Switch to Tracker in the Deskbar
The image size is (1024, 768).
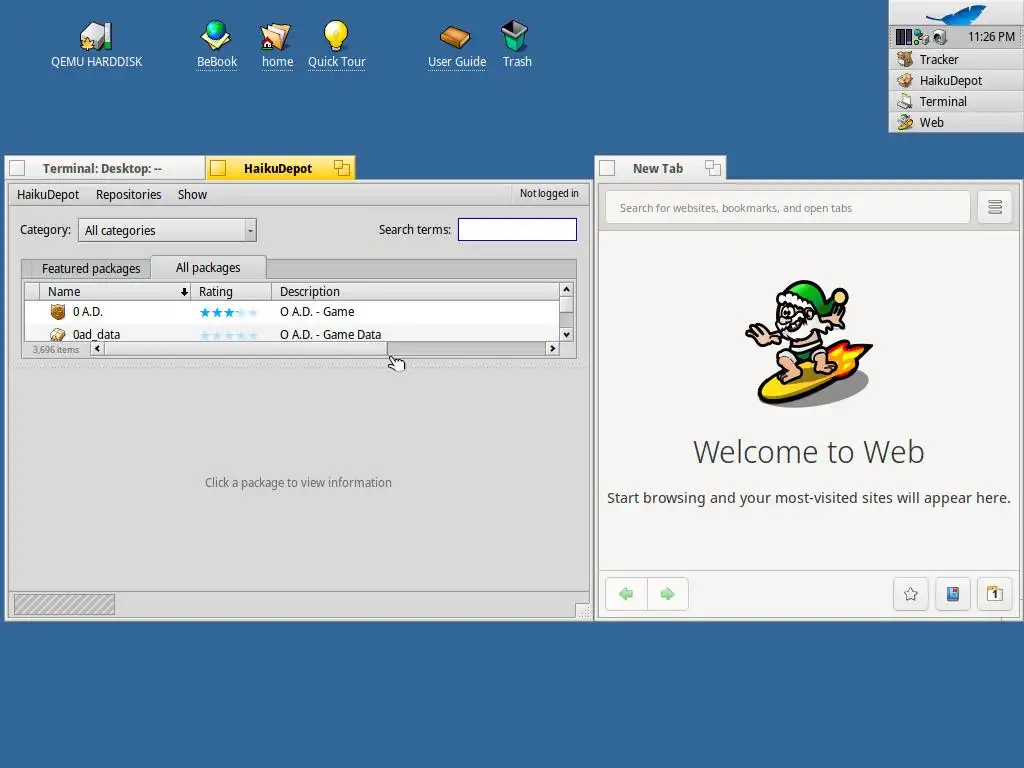point(956,59)
